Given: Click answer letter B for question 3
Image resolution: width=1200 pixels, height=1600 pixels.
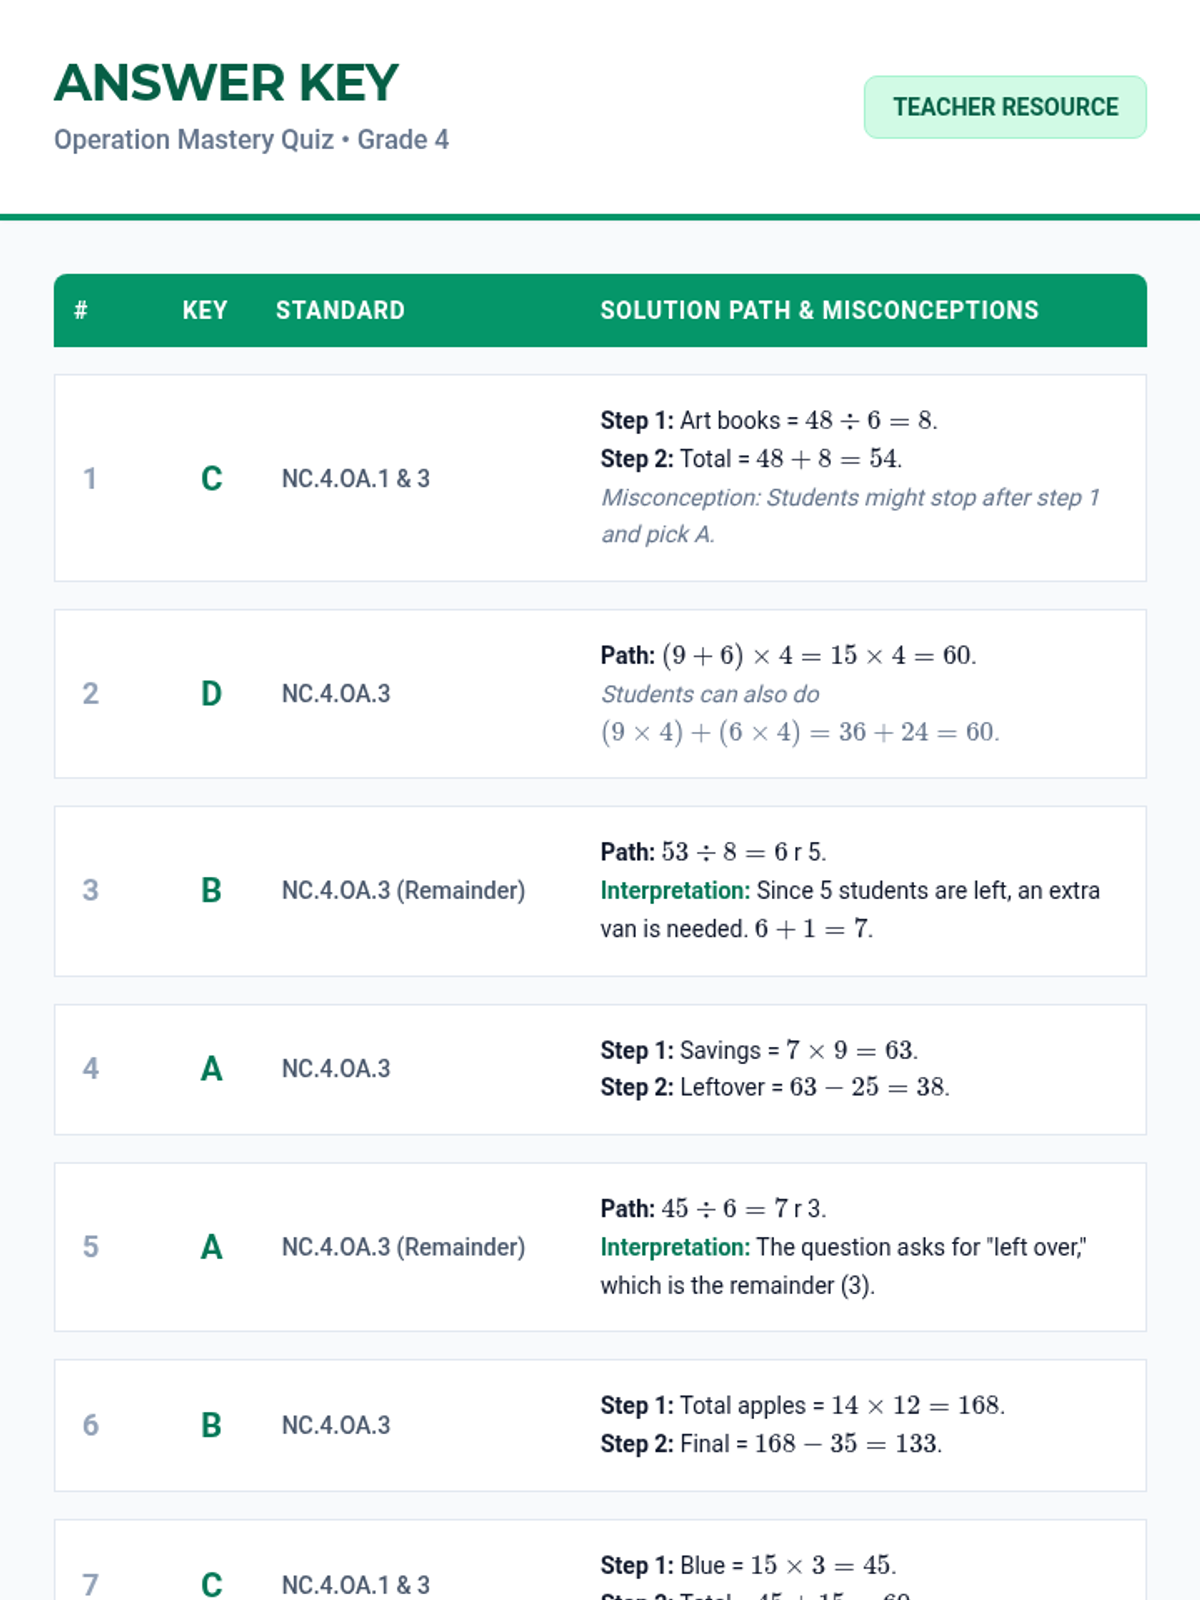Looking at the screenshot, I should [211, 891].
